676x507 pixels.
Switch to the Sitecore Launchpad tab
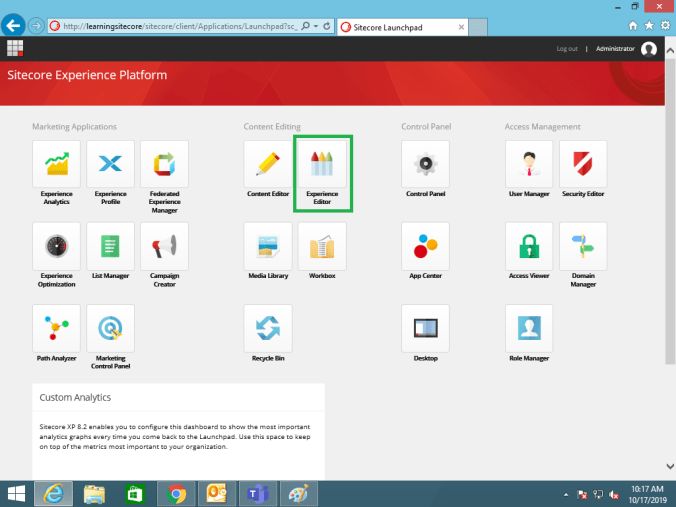click(x=400, y=26)
